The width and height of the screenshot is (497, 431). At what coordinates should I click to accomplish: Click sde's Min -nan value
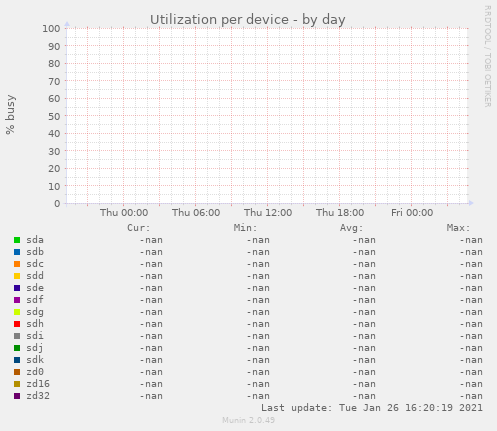point(258,288)
